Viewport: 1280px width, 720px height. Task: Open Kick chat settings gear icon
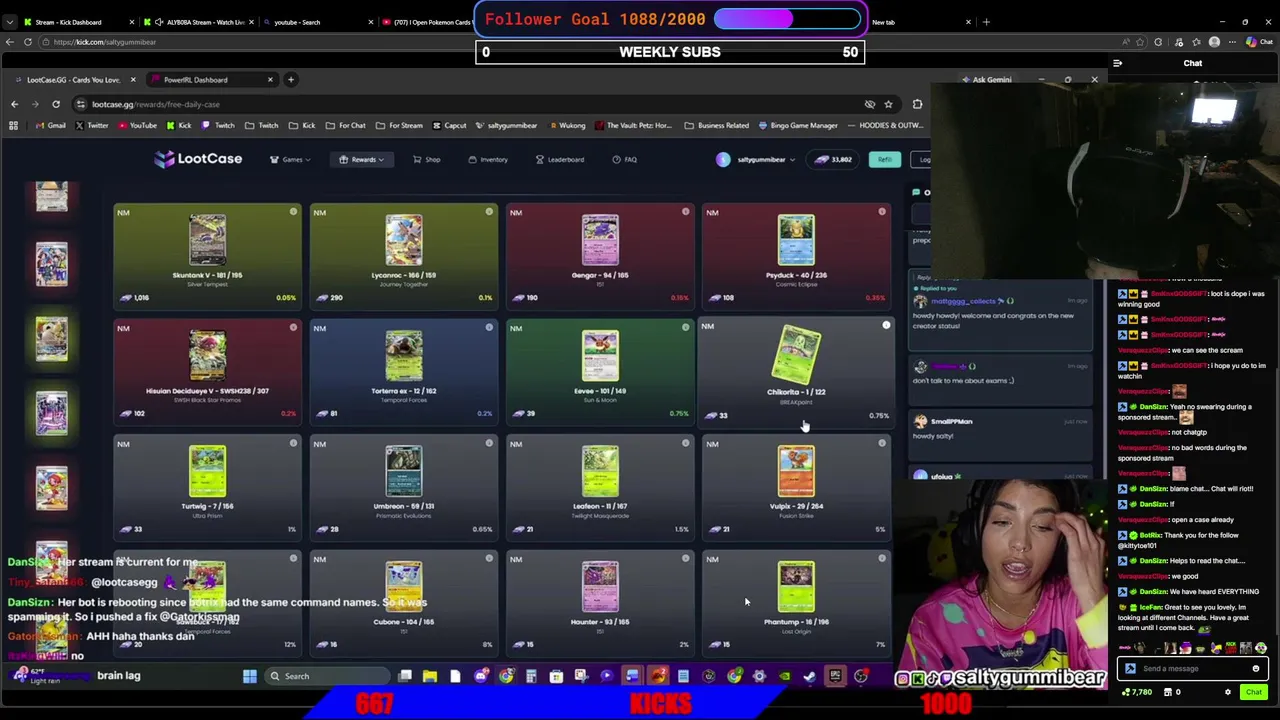click(x=1228, y=692)
